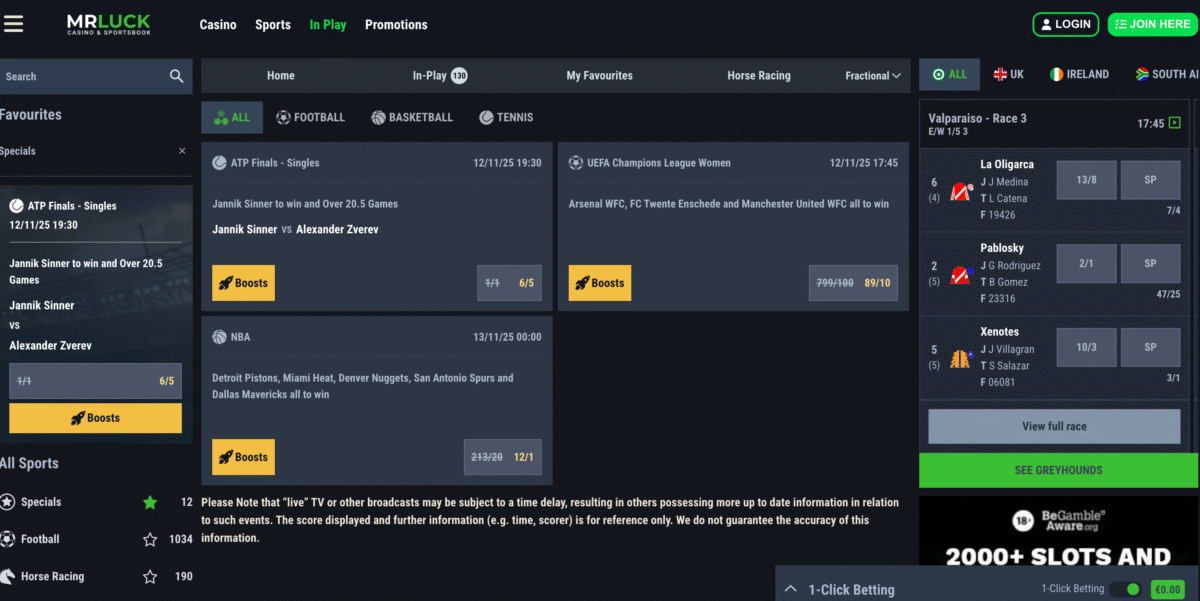Filter events by Tennis
The height and width of the screenshot is (601, 1200).
tap(506, 118)
